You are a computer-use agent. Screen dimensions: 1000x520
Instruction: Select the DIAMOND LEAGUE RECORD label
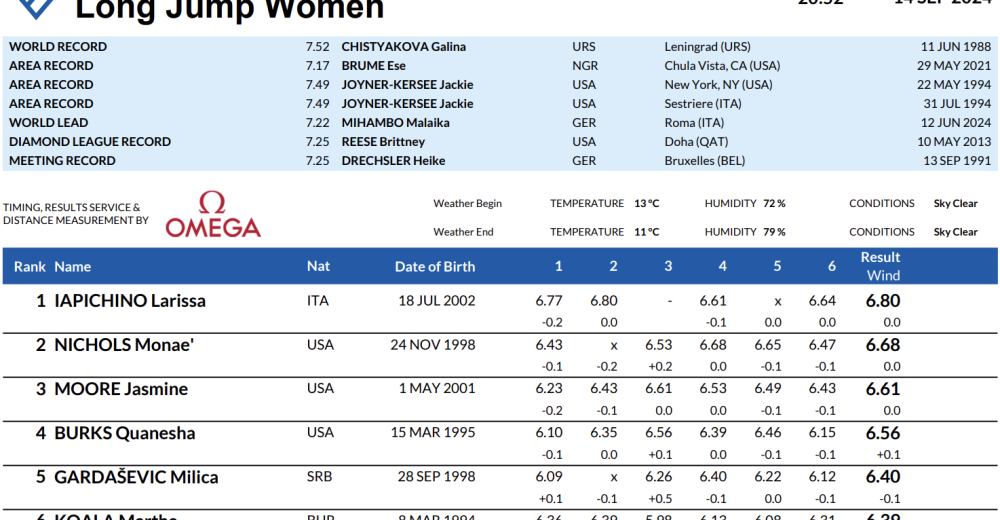[x=90, y=142]
